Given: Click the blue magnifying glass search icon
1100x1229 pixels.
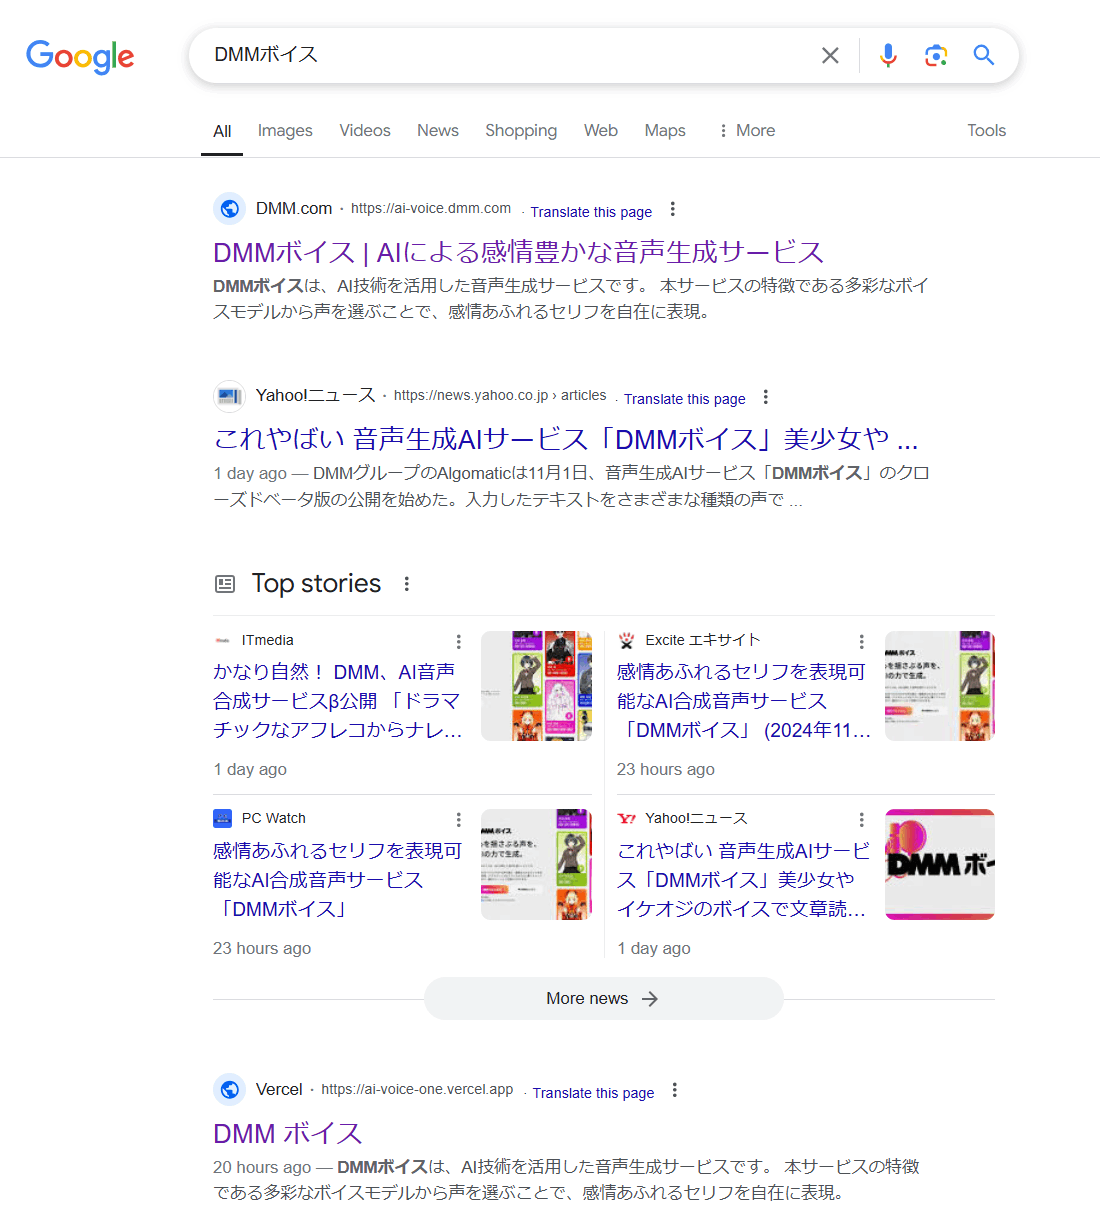Looking at the screenshot, I should click(984, 55).
